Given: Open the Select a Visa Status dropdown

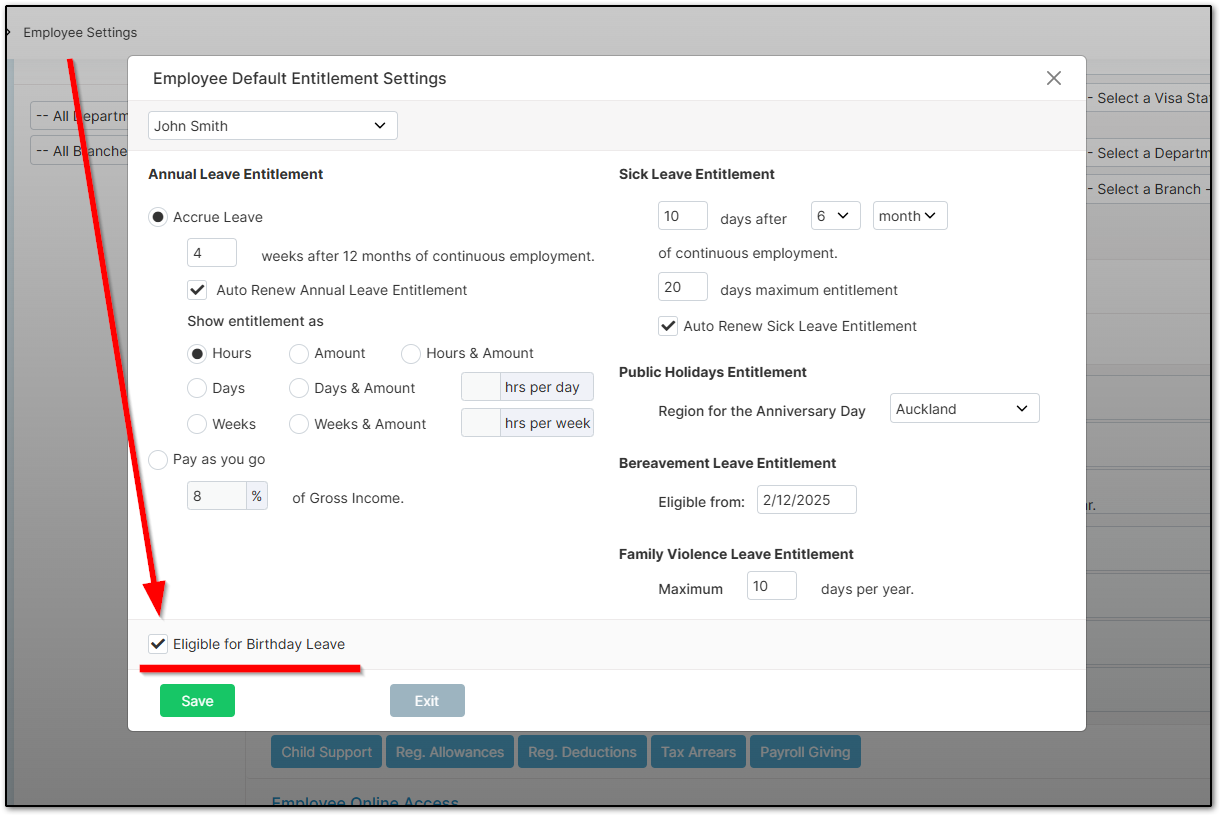Looking at the screenshot, I should coord(1148,98).
